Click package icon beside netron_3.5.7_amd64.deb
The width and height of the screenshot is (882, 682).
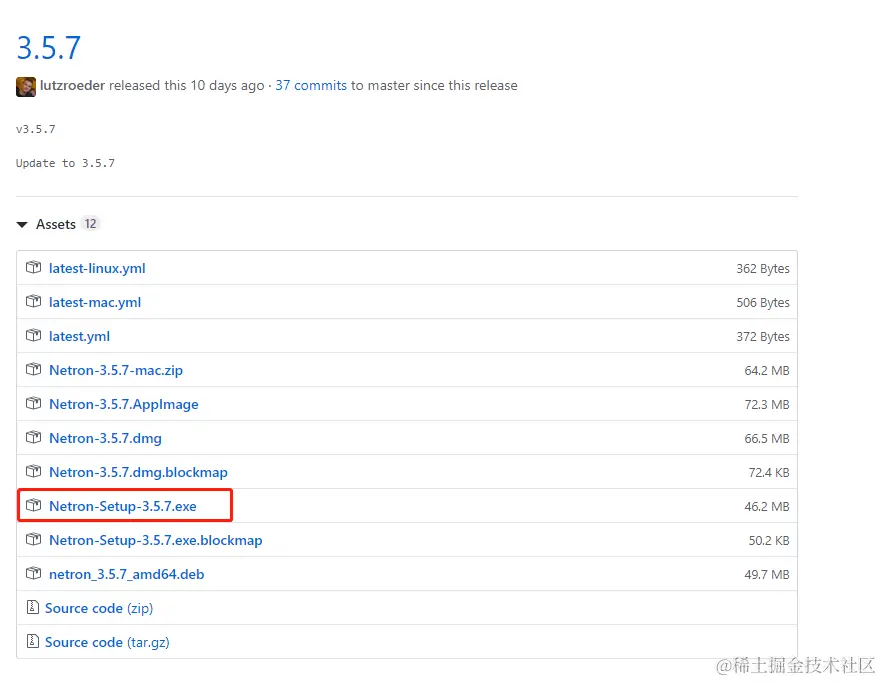(x=33, y=573)
